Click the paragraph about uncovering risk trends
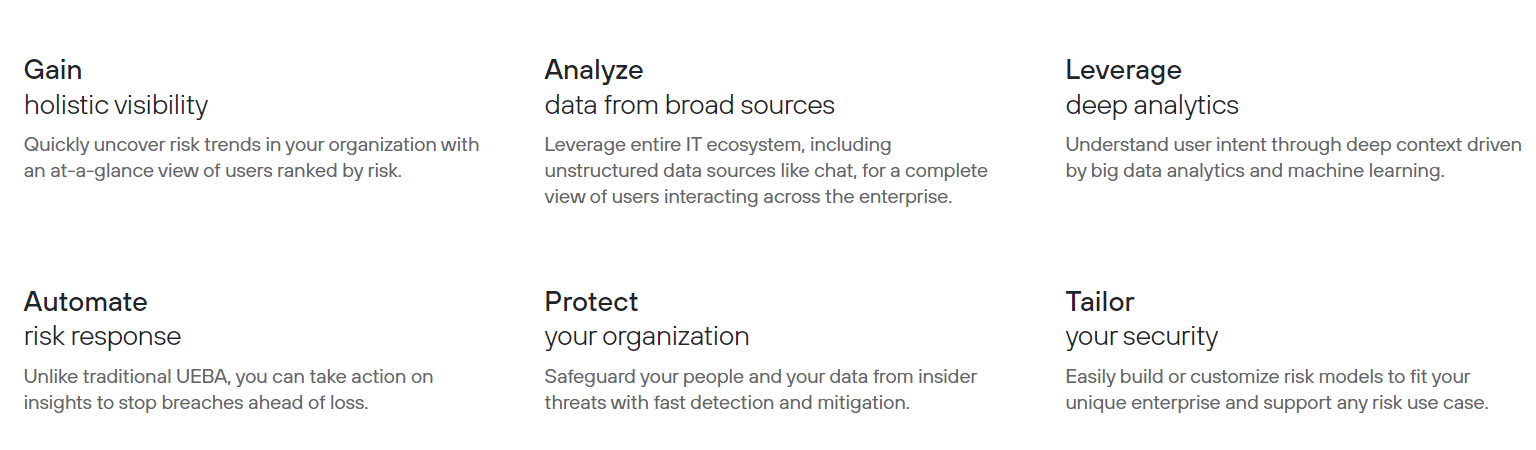The image size is (1536, 450). tap(252, 158)
